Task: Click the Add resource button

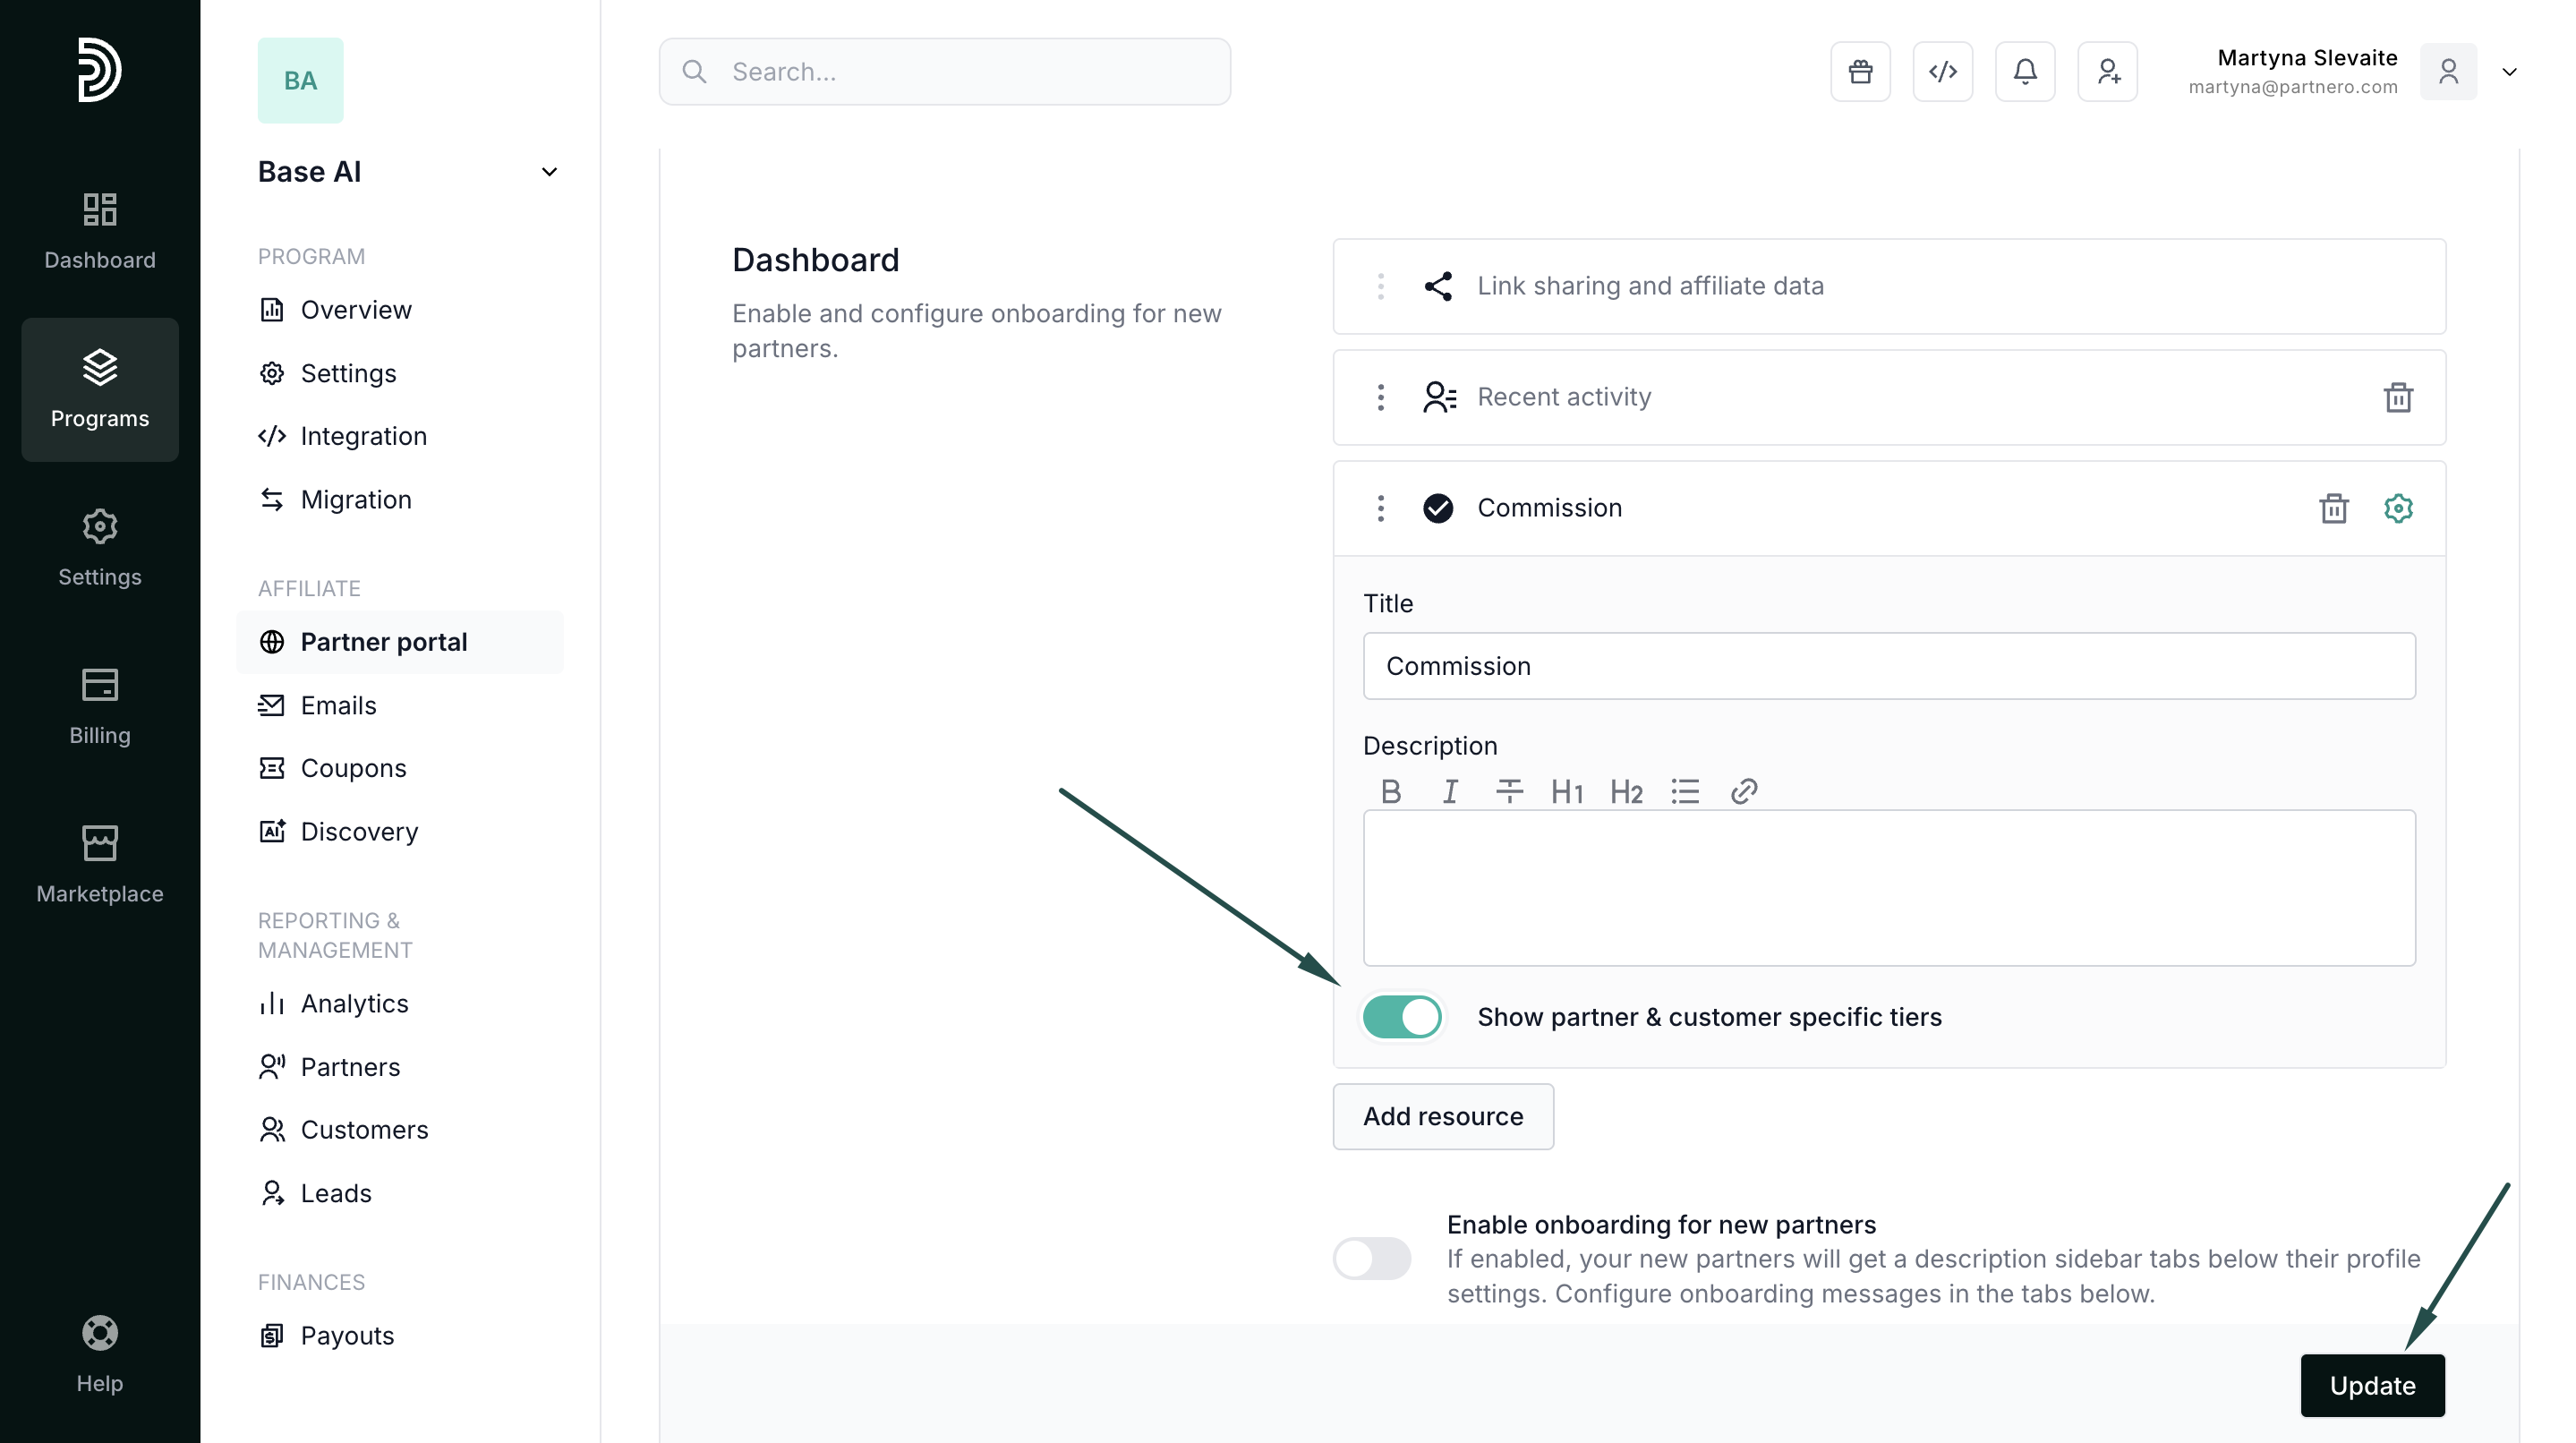Action: (1442, 1116)
